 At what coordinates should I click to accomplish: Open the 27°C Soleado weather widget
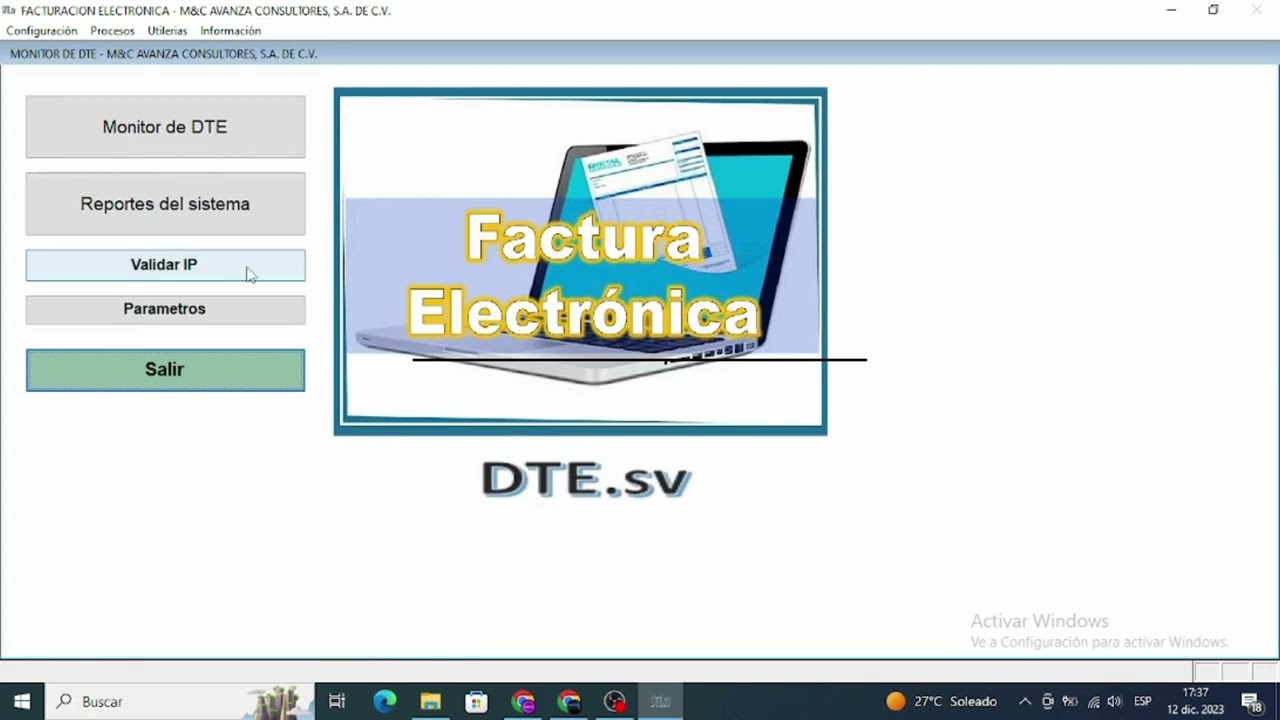(x=941, y=702)
